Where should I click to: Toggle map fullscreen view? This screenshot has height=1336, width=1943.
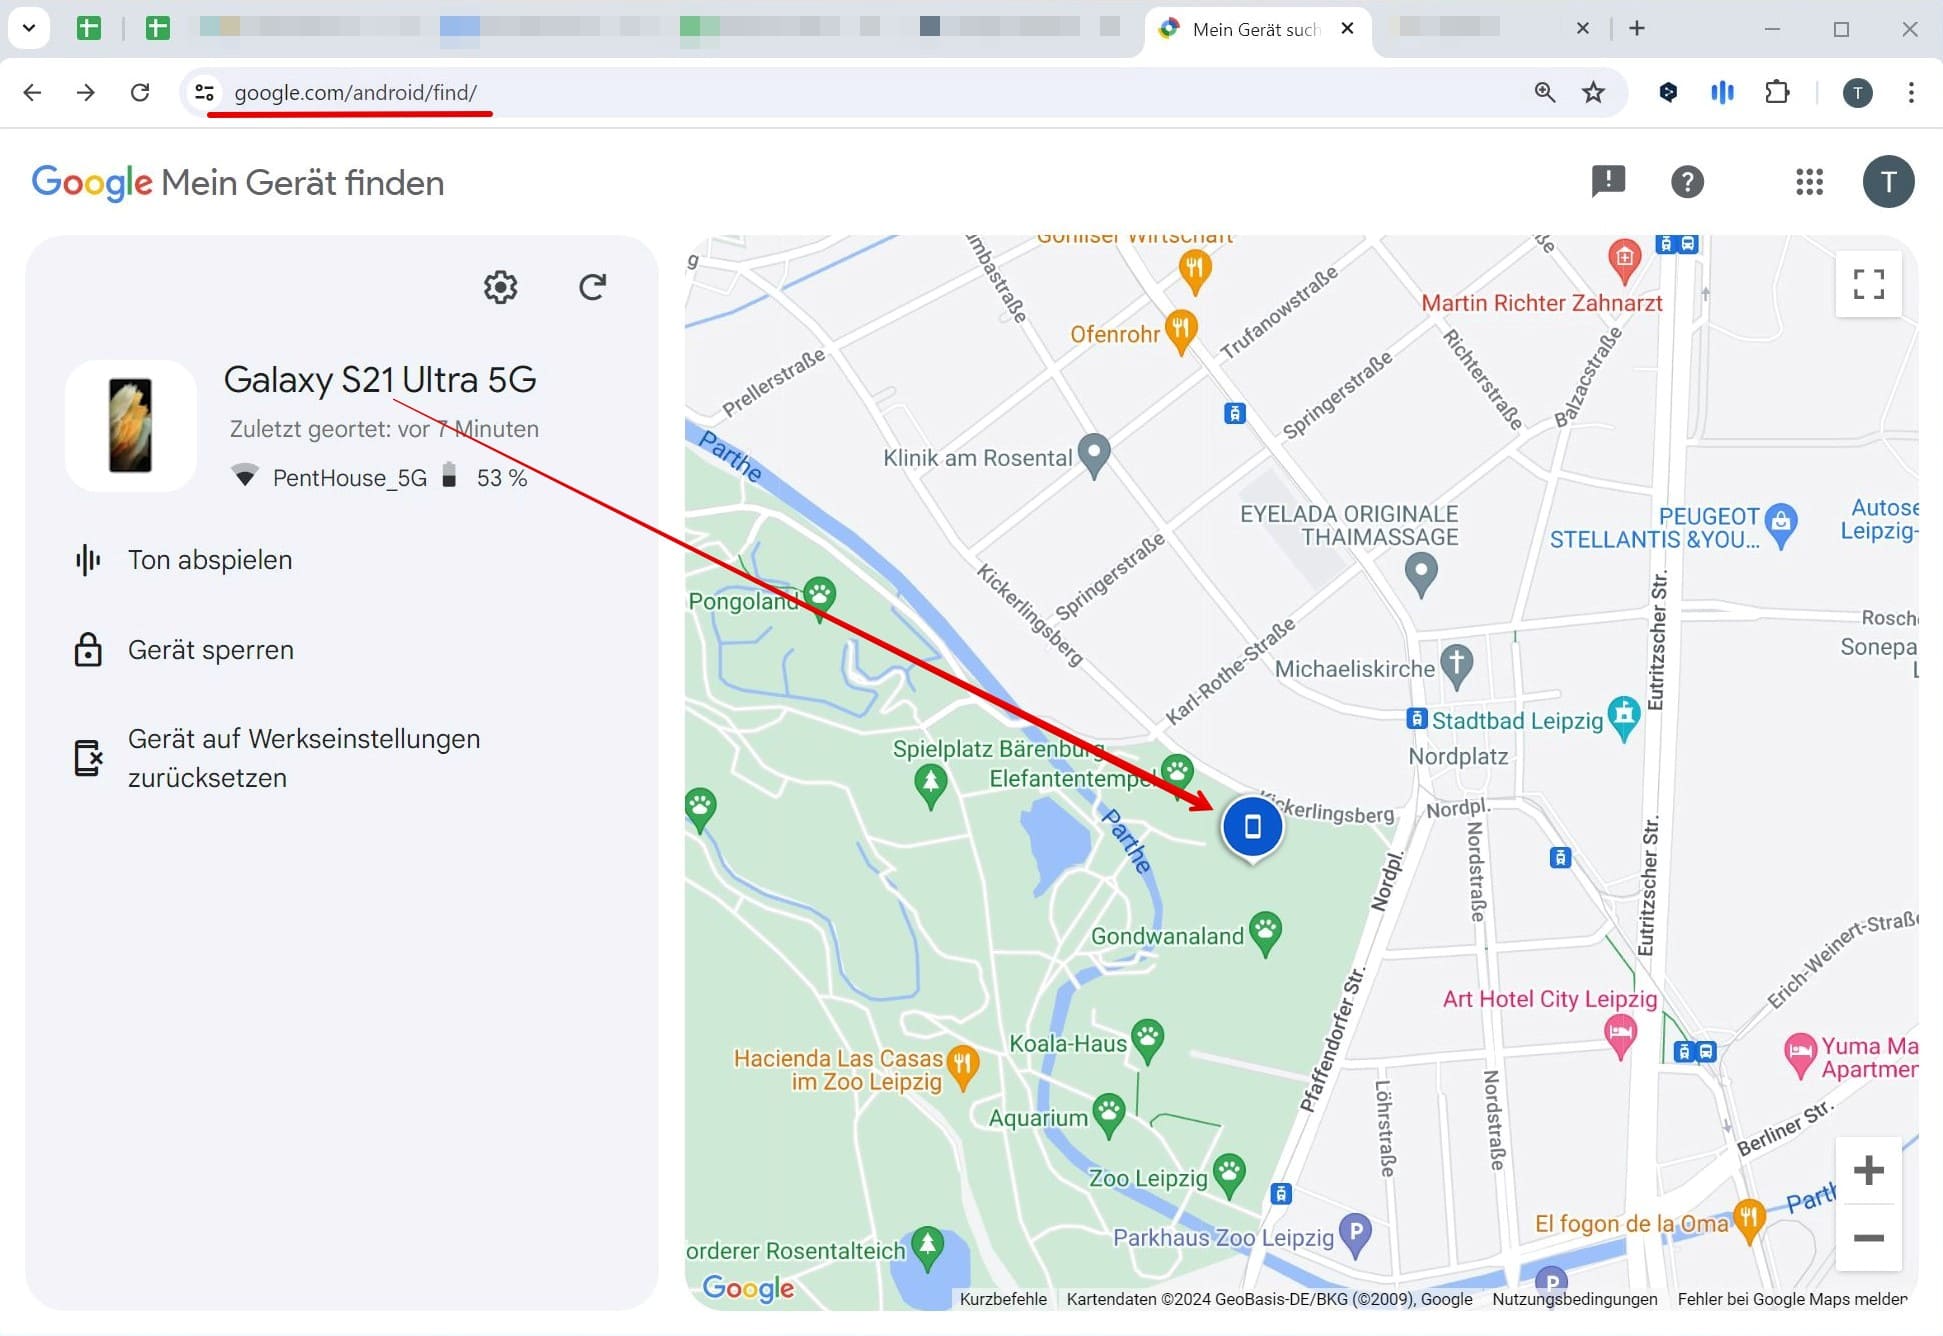(1868, 284)
